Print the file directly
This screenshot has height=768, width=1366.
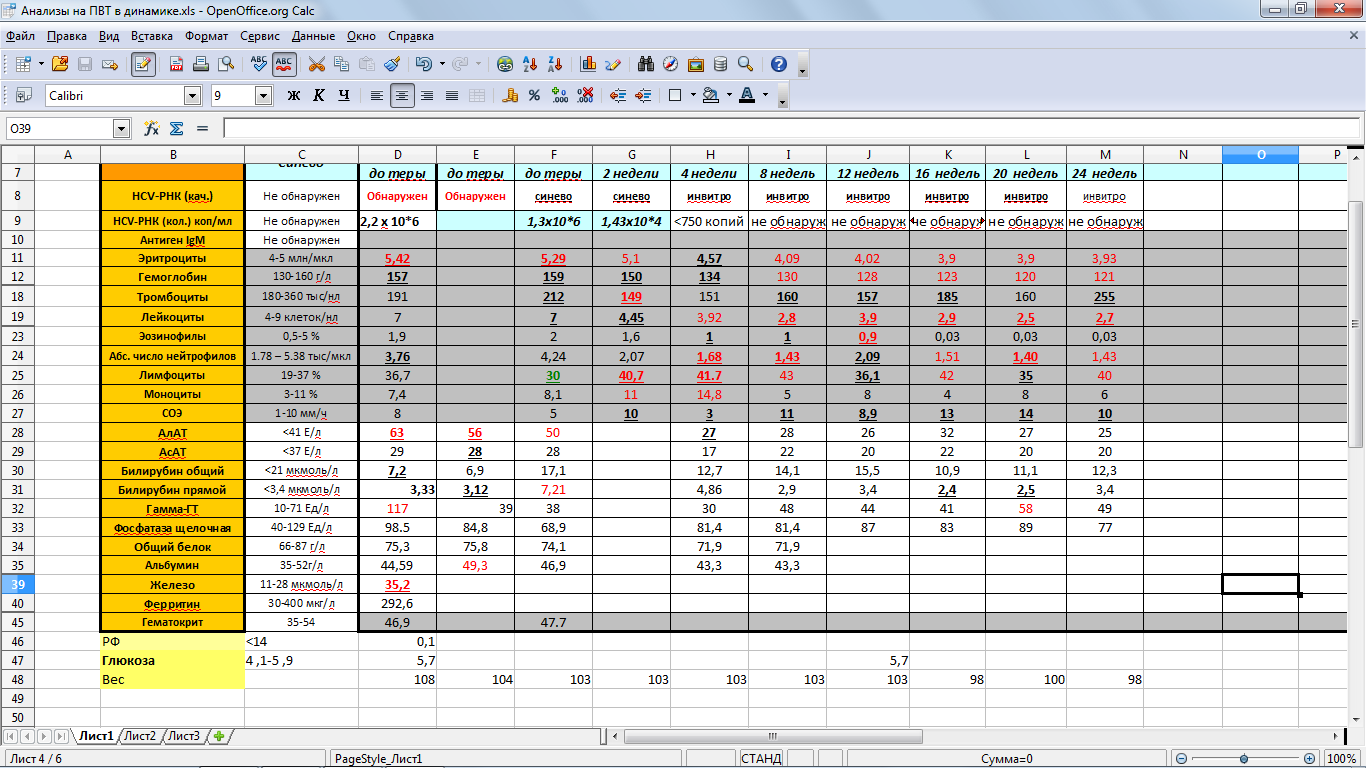[202, 64]
